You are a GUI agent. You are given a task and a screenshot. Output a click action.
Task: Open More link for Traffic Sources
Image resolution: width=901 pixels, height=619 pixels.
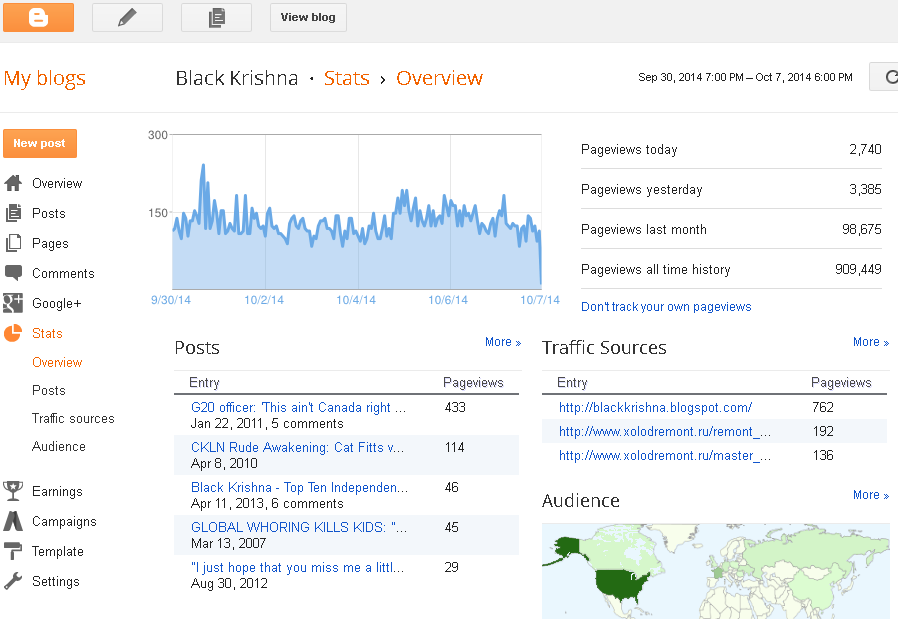871,342
